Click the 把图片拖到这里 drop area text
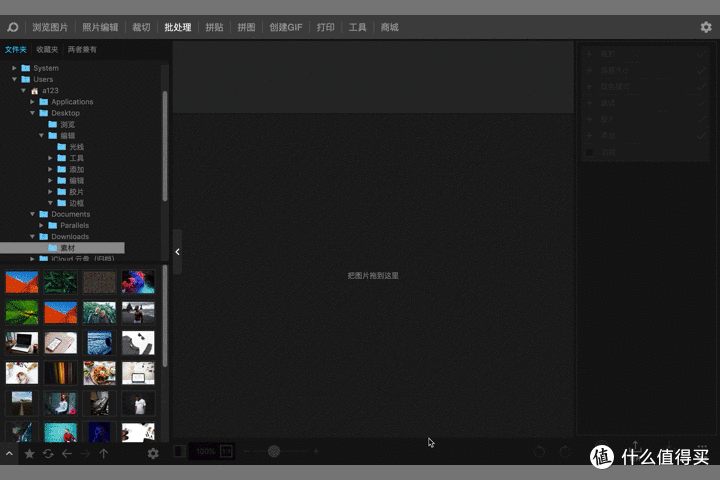Image resolution: width=720 pixels, height=480 pixels. [x=373, y=276]
